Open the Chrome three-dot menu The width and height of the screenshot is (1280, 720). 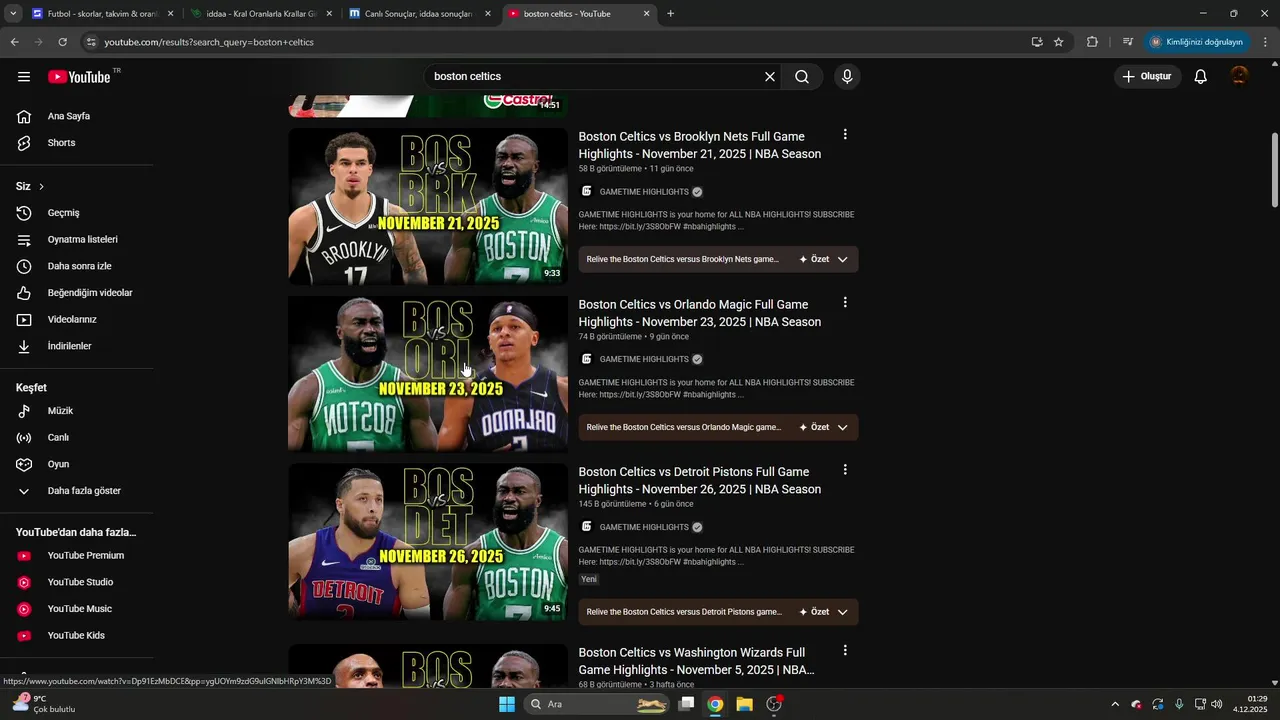point(1265,42)
